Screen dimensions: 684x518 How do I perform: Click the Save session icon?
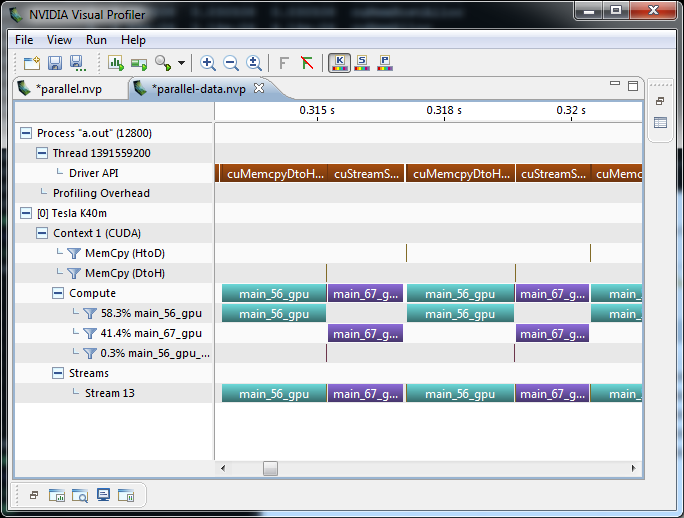tap(55, 63)
